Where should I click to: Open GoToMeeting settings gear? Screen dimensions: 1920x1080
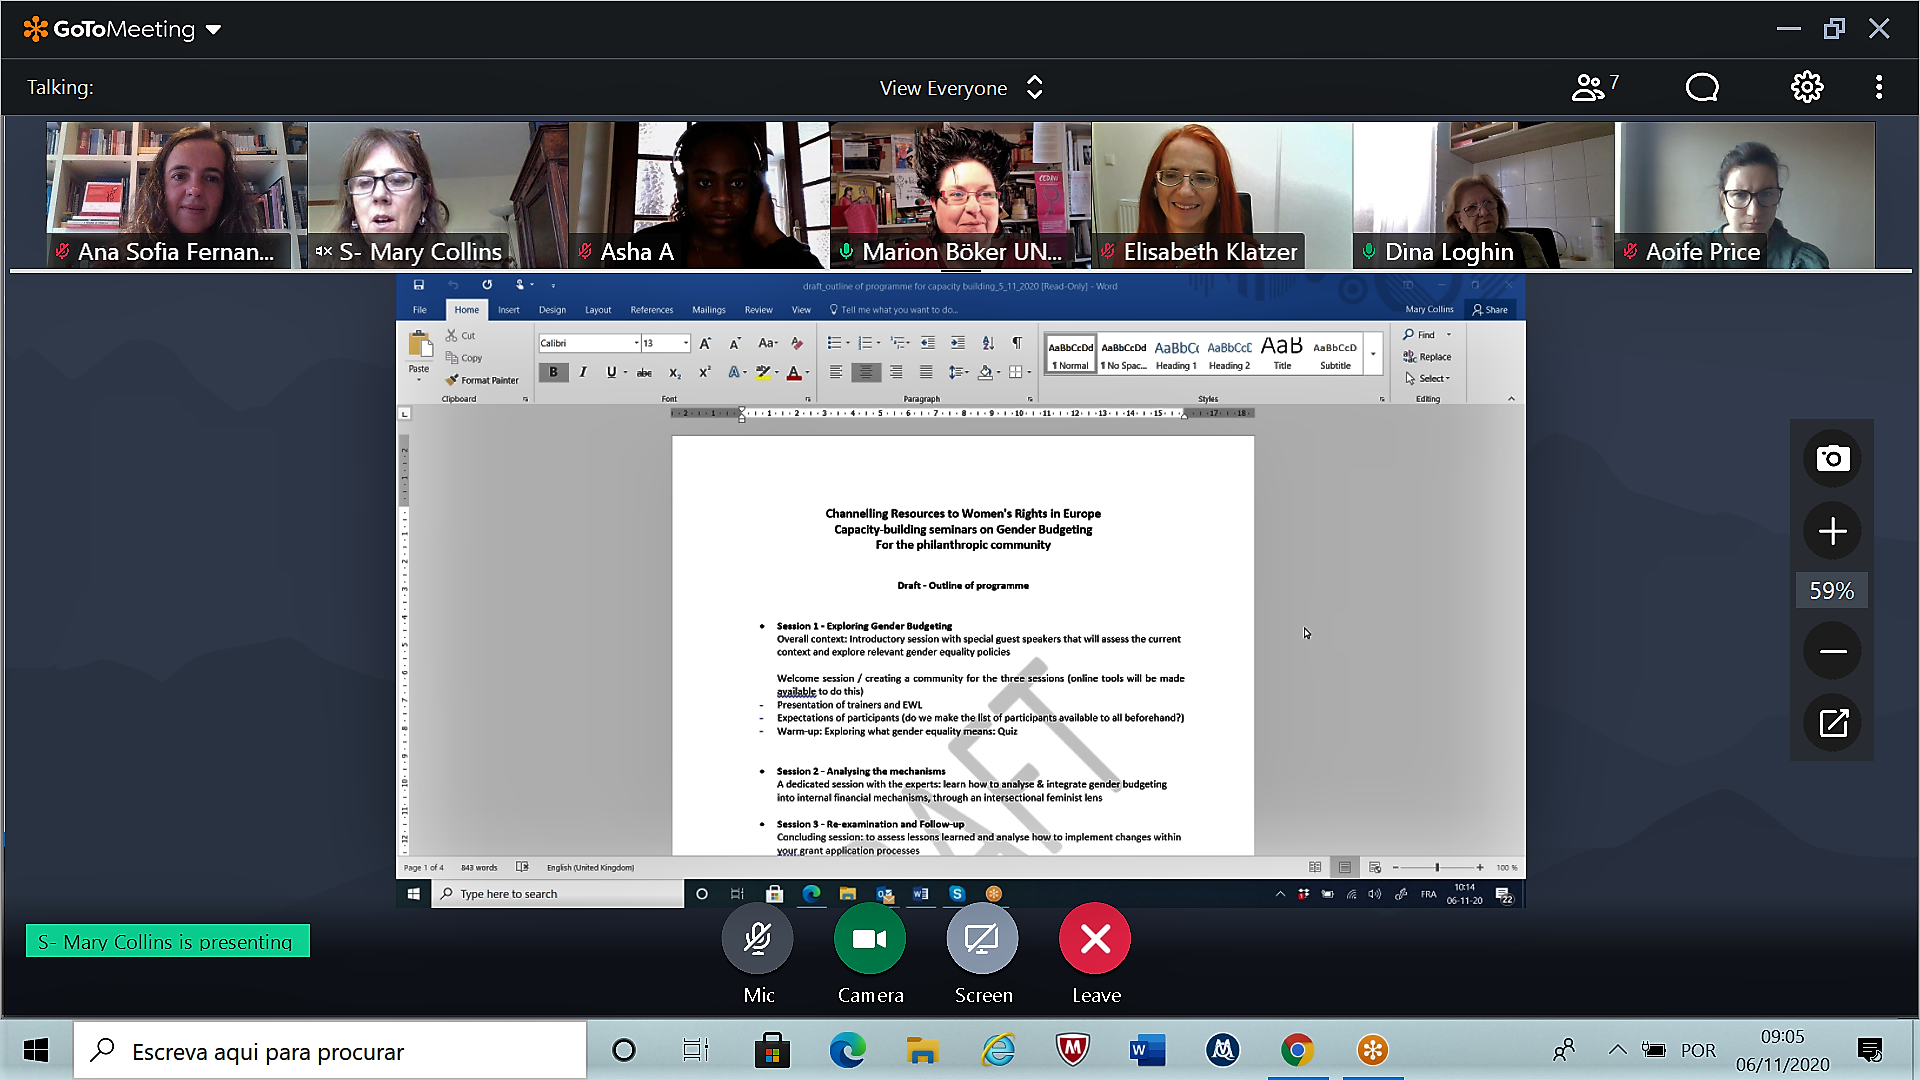tap(1806, 88)
